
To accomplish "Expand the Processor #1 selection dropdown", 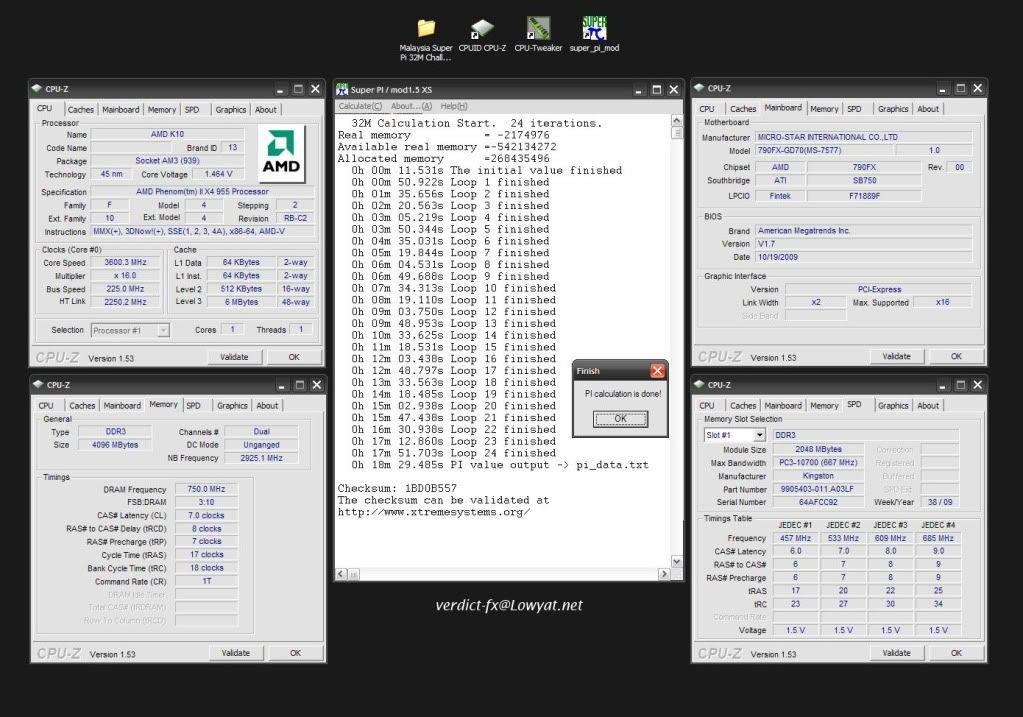I will click(163, 329).
